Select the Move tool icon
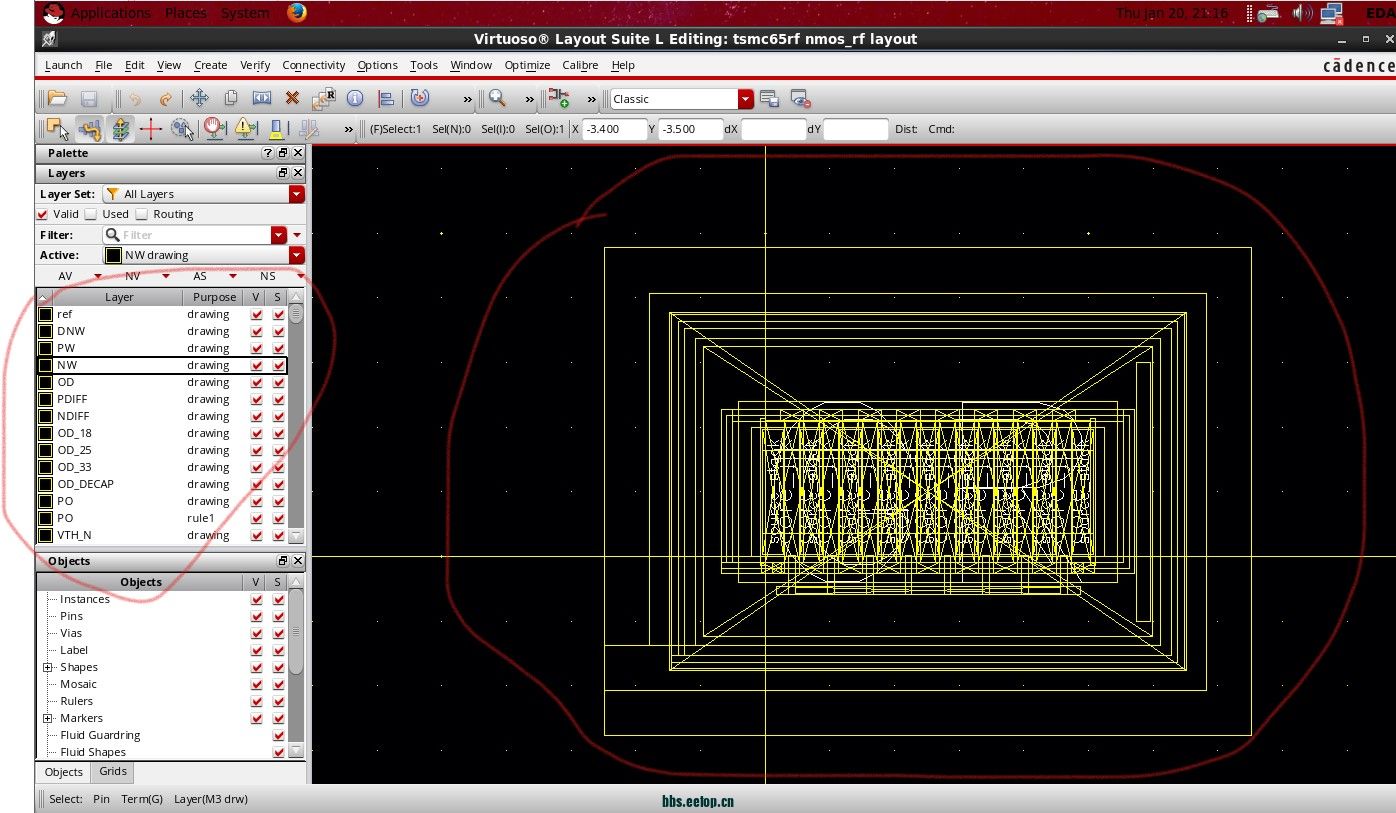The height and width of the screenshot is (813, 1396). 199,98
